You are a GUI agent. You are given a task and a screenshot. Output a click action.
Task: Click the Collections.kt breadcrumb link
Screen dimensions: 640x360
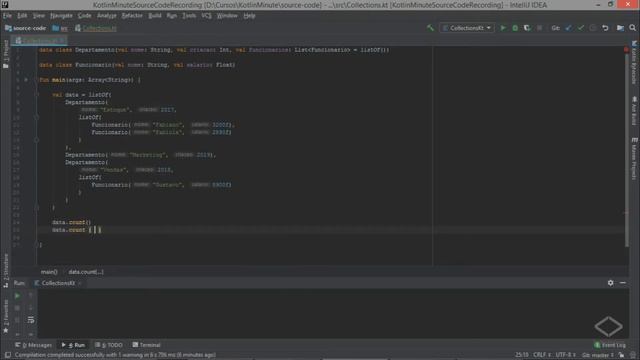point(96,28)
